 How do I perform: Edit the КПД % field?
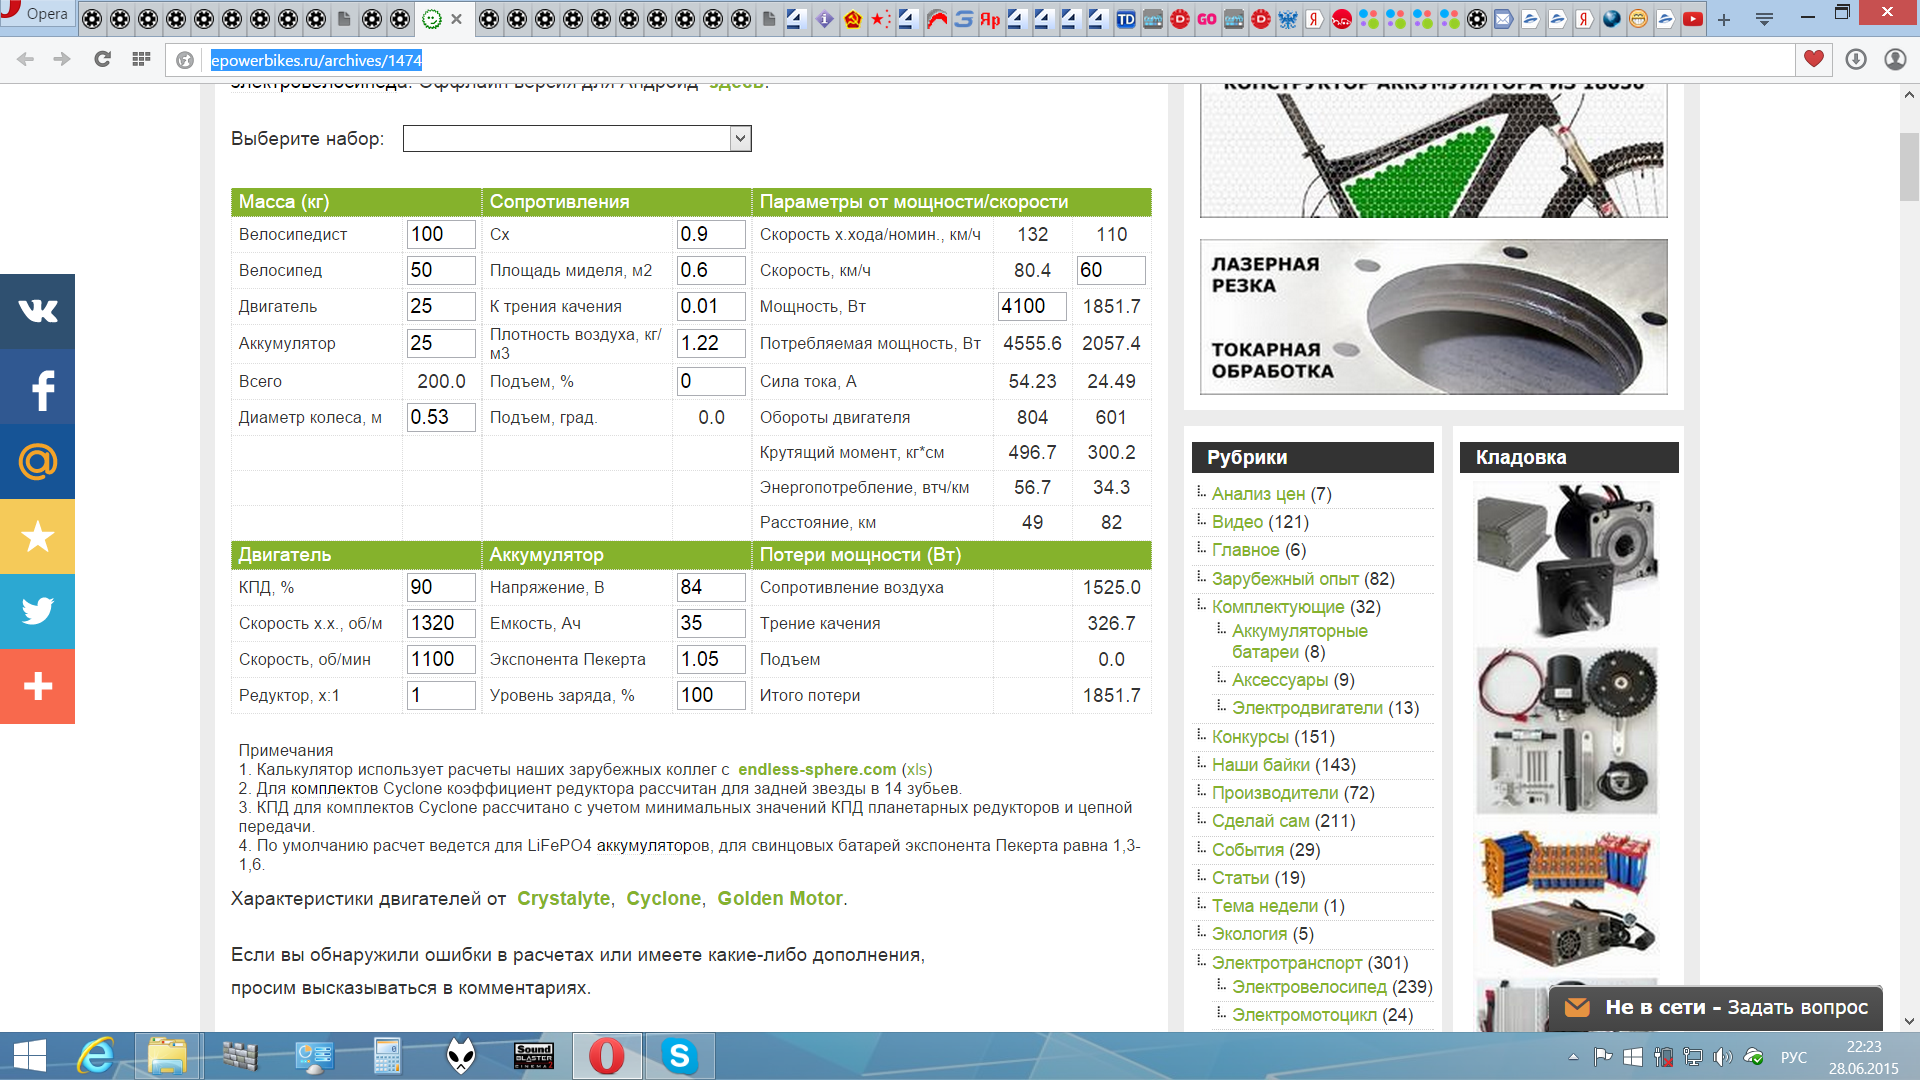pos(441,587)
